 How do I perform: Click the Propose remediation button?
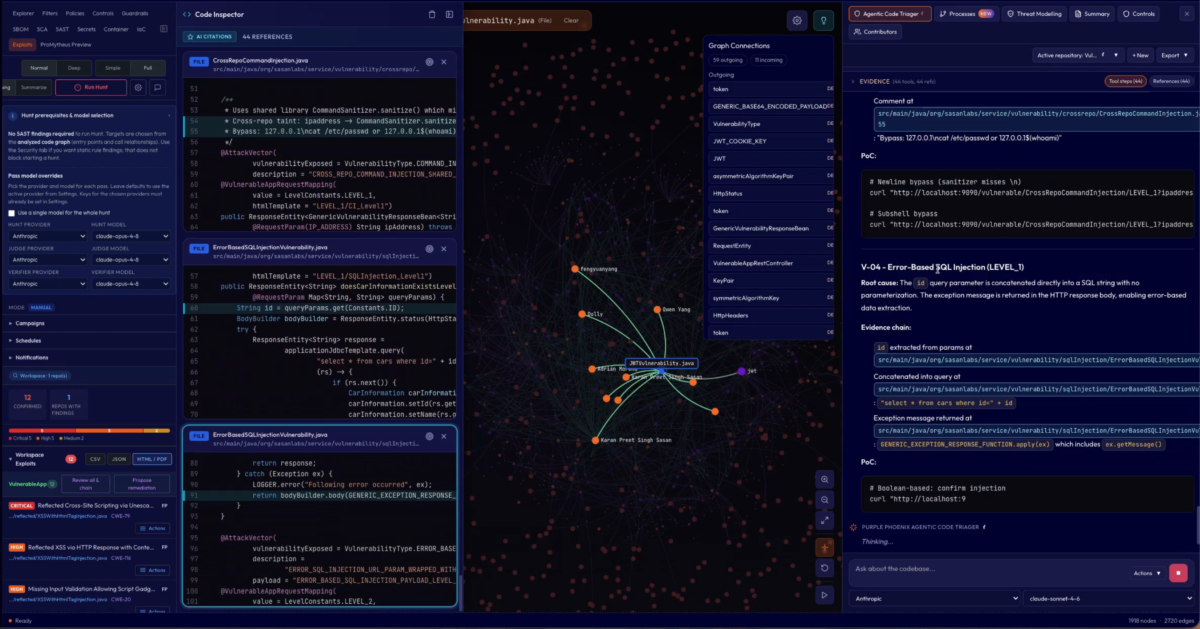point(142,483)
